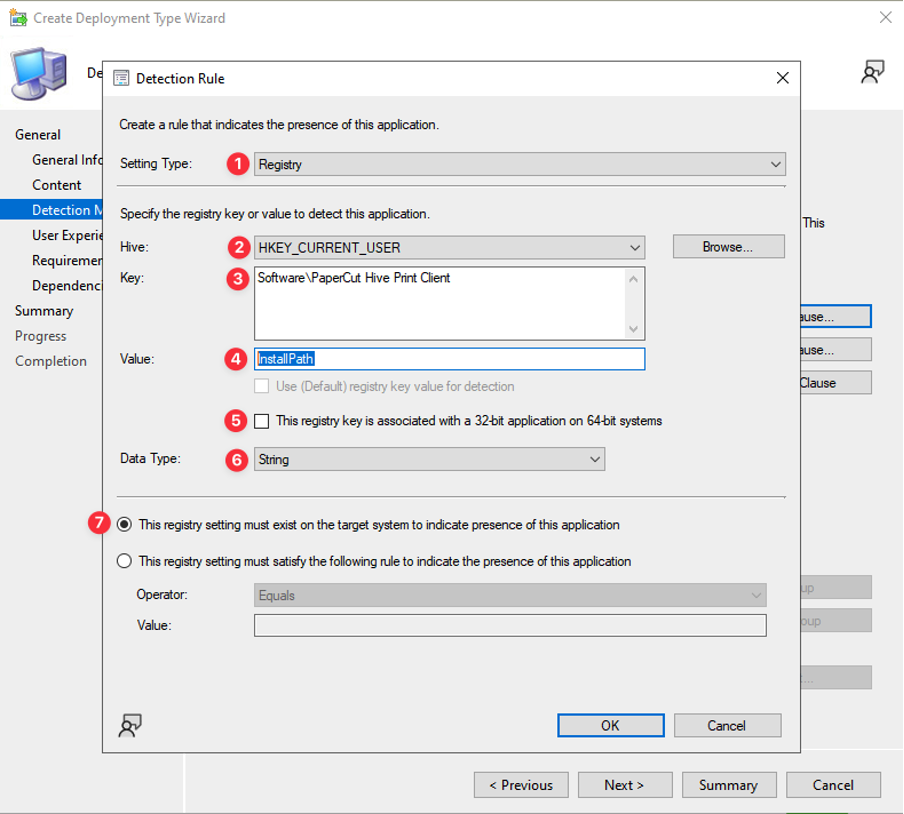
Task: Click the 'Operator:' label
Action: [x=162, y=594]
